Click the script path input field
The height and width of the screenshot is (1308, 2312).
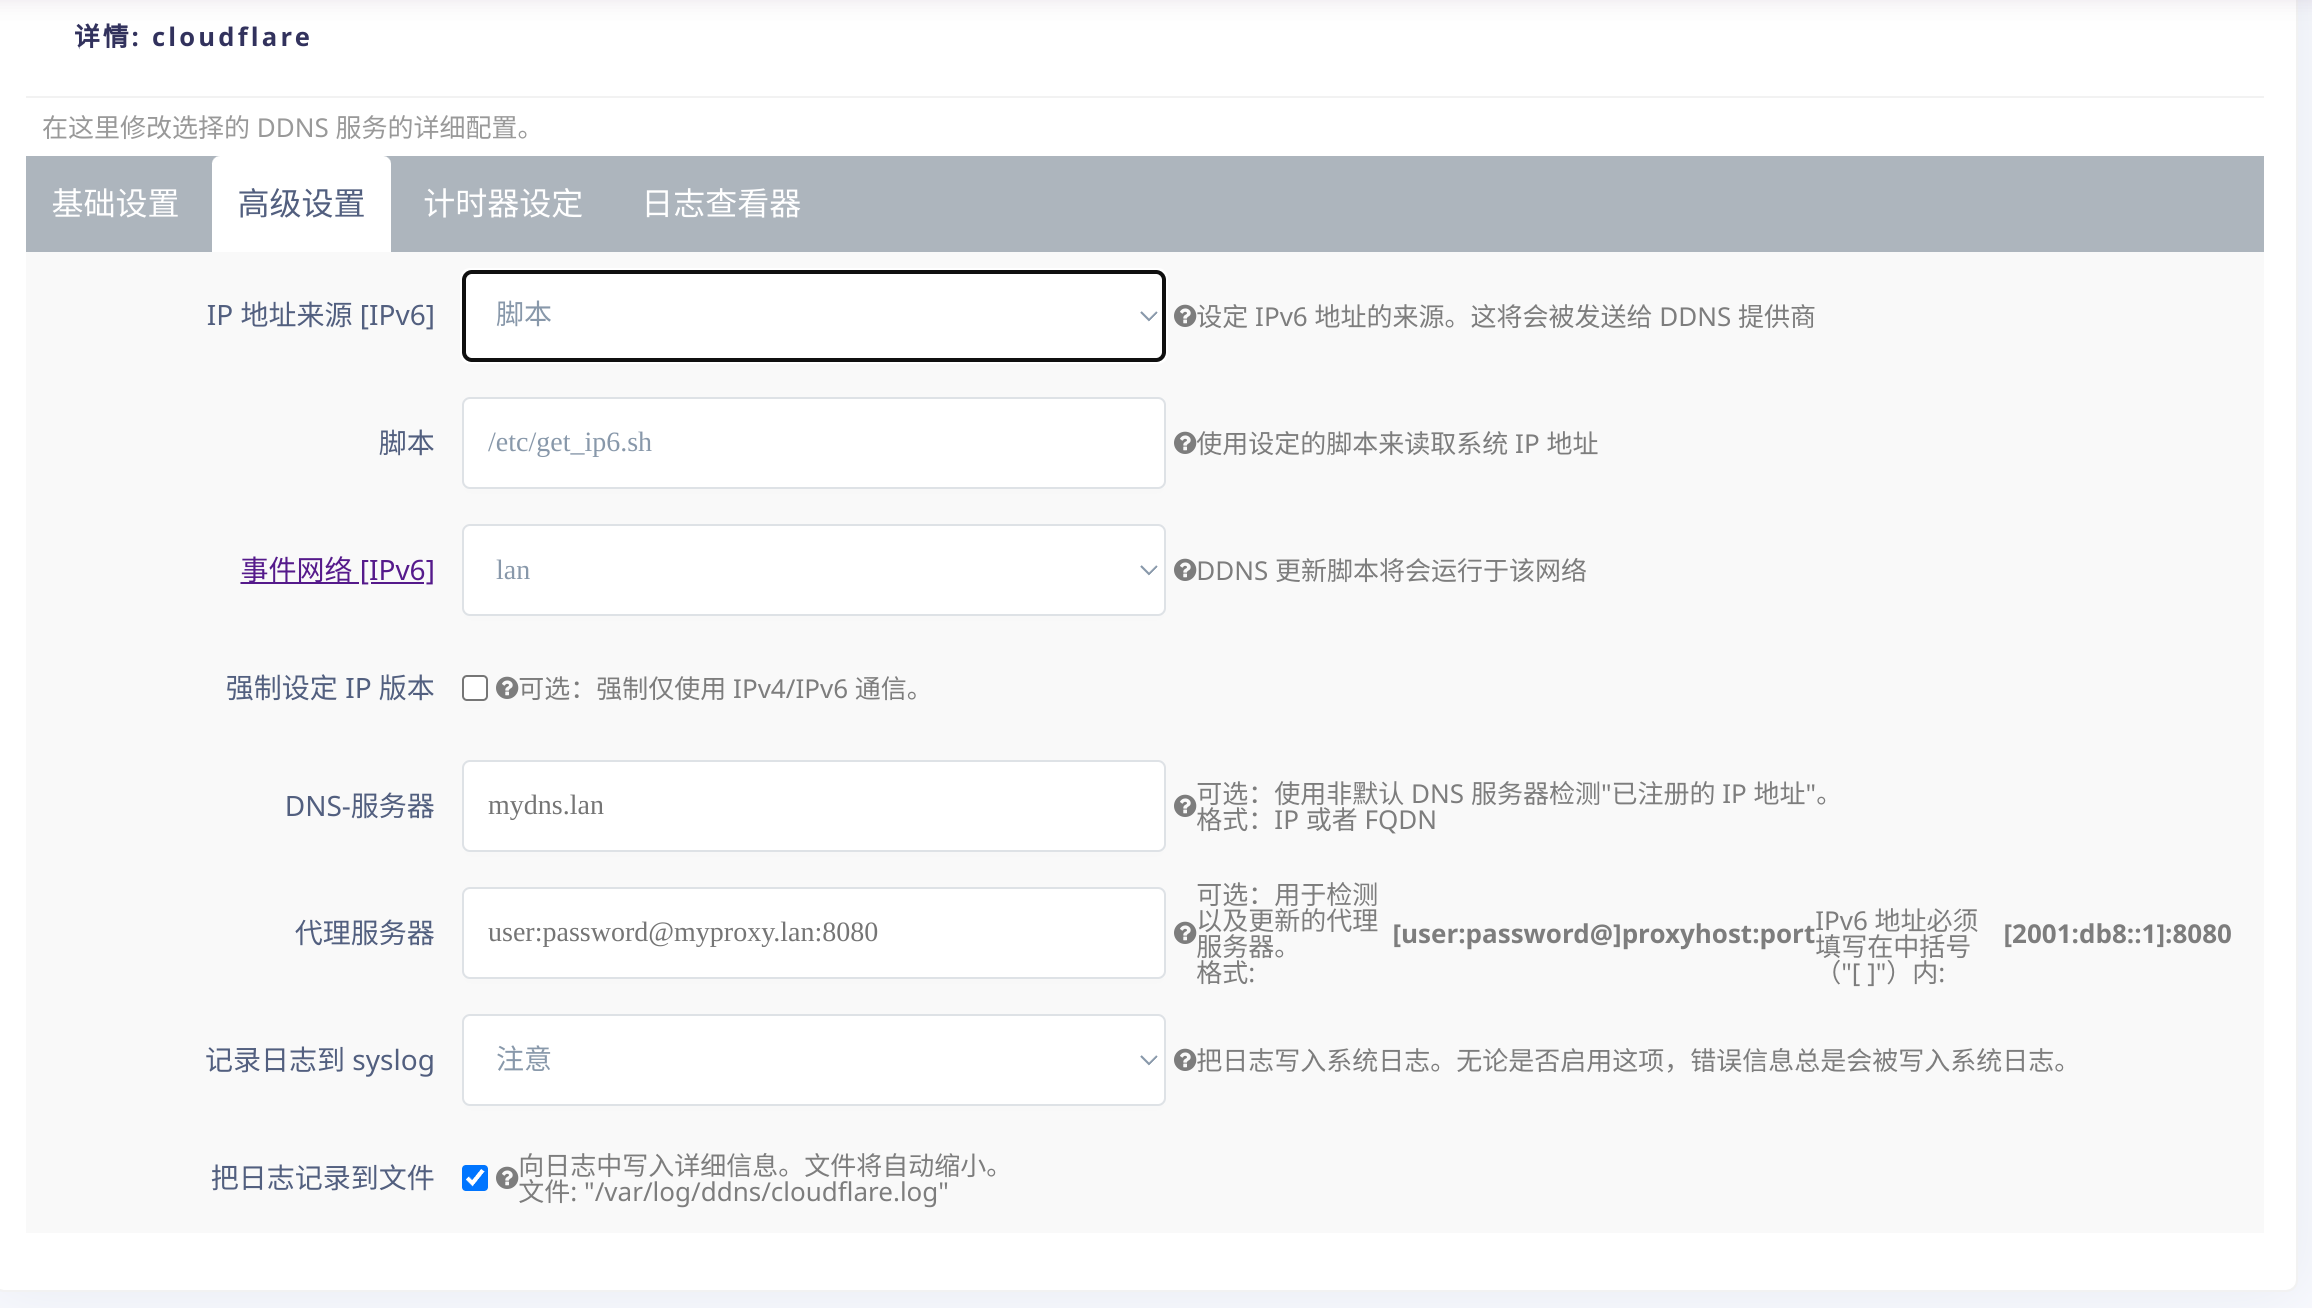[813, 443]
